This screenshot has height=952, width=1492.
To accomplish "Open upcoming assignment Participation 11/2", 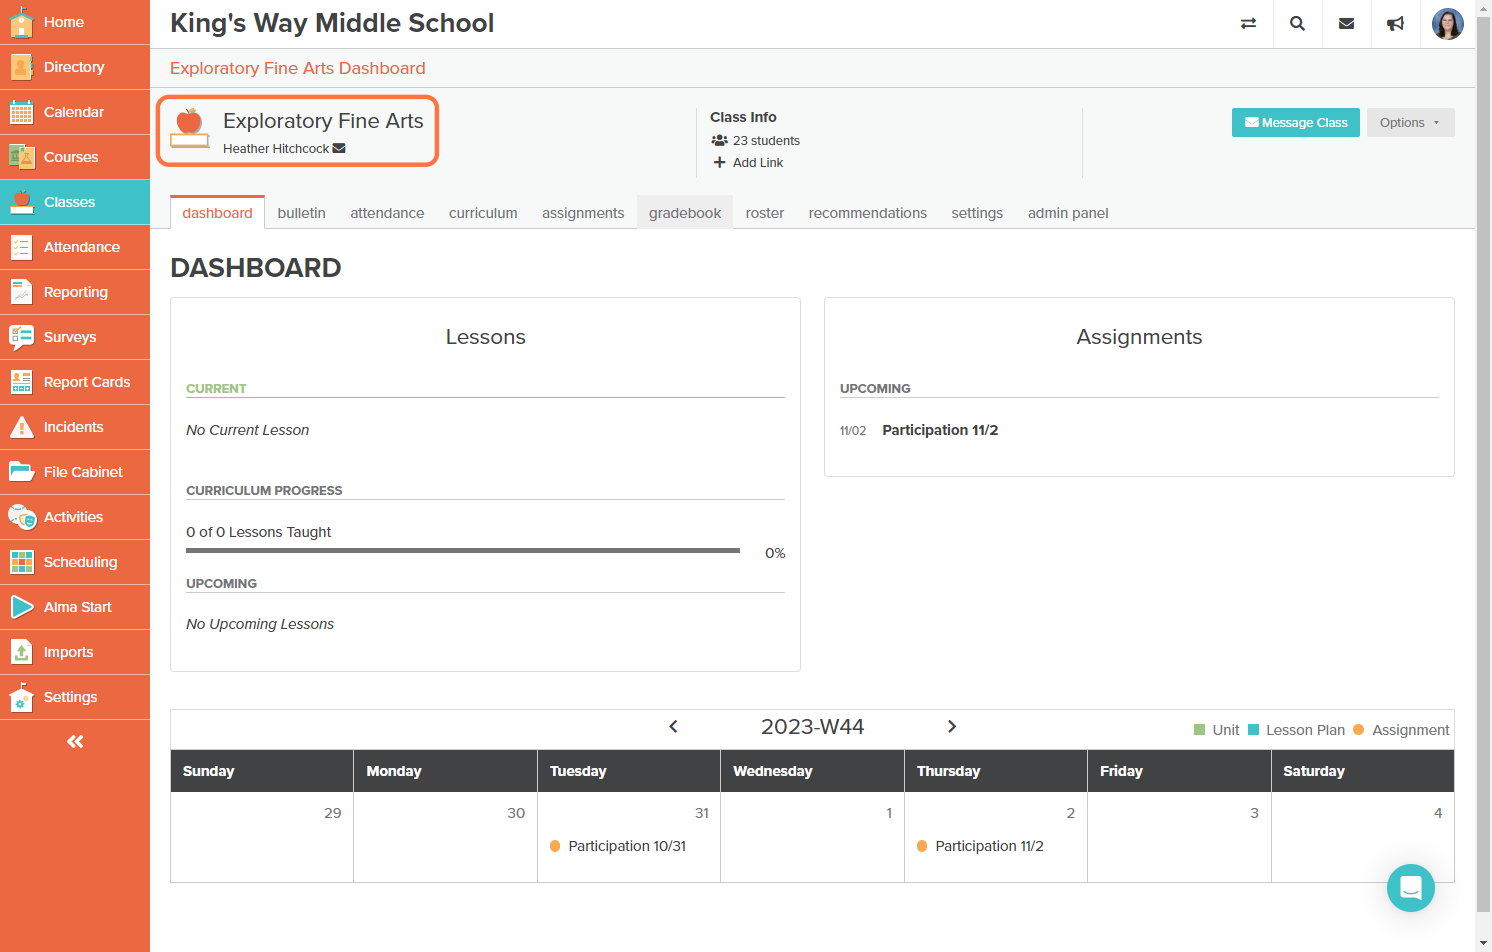I will [x=940, y=430].
